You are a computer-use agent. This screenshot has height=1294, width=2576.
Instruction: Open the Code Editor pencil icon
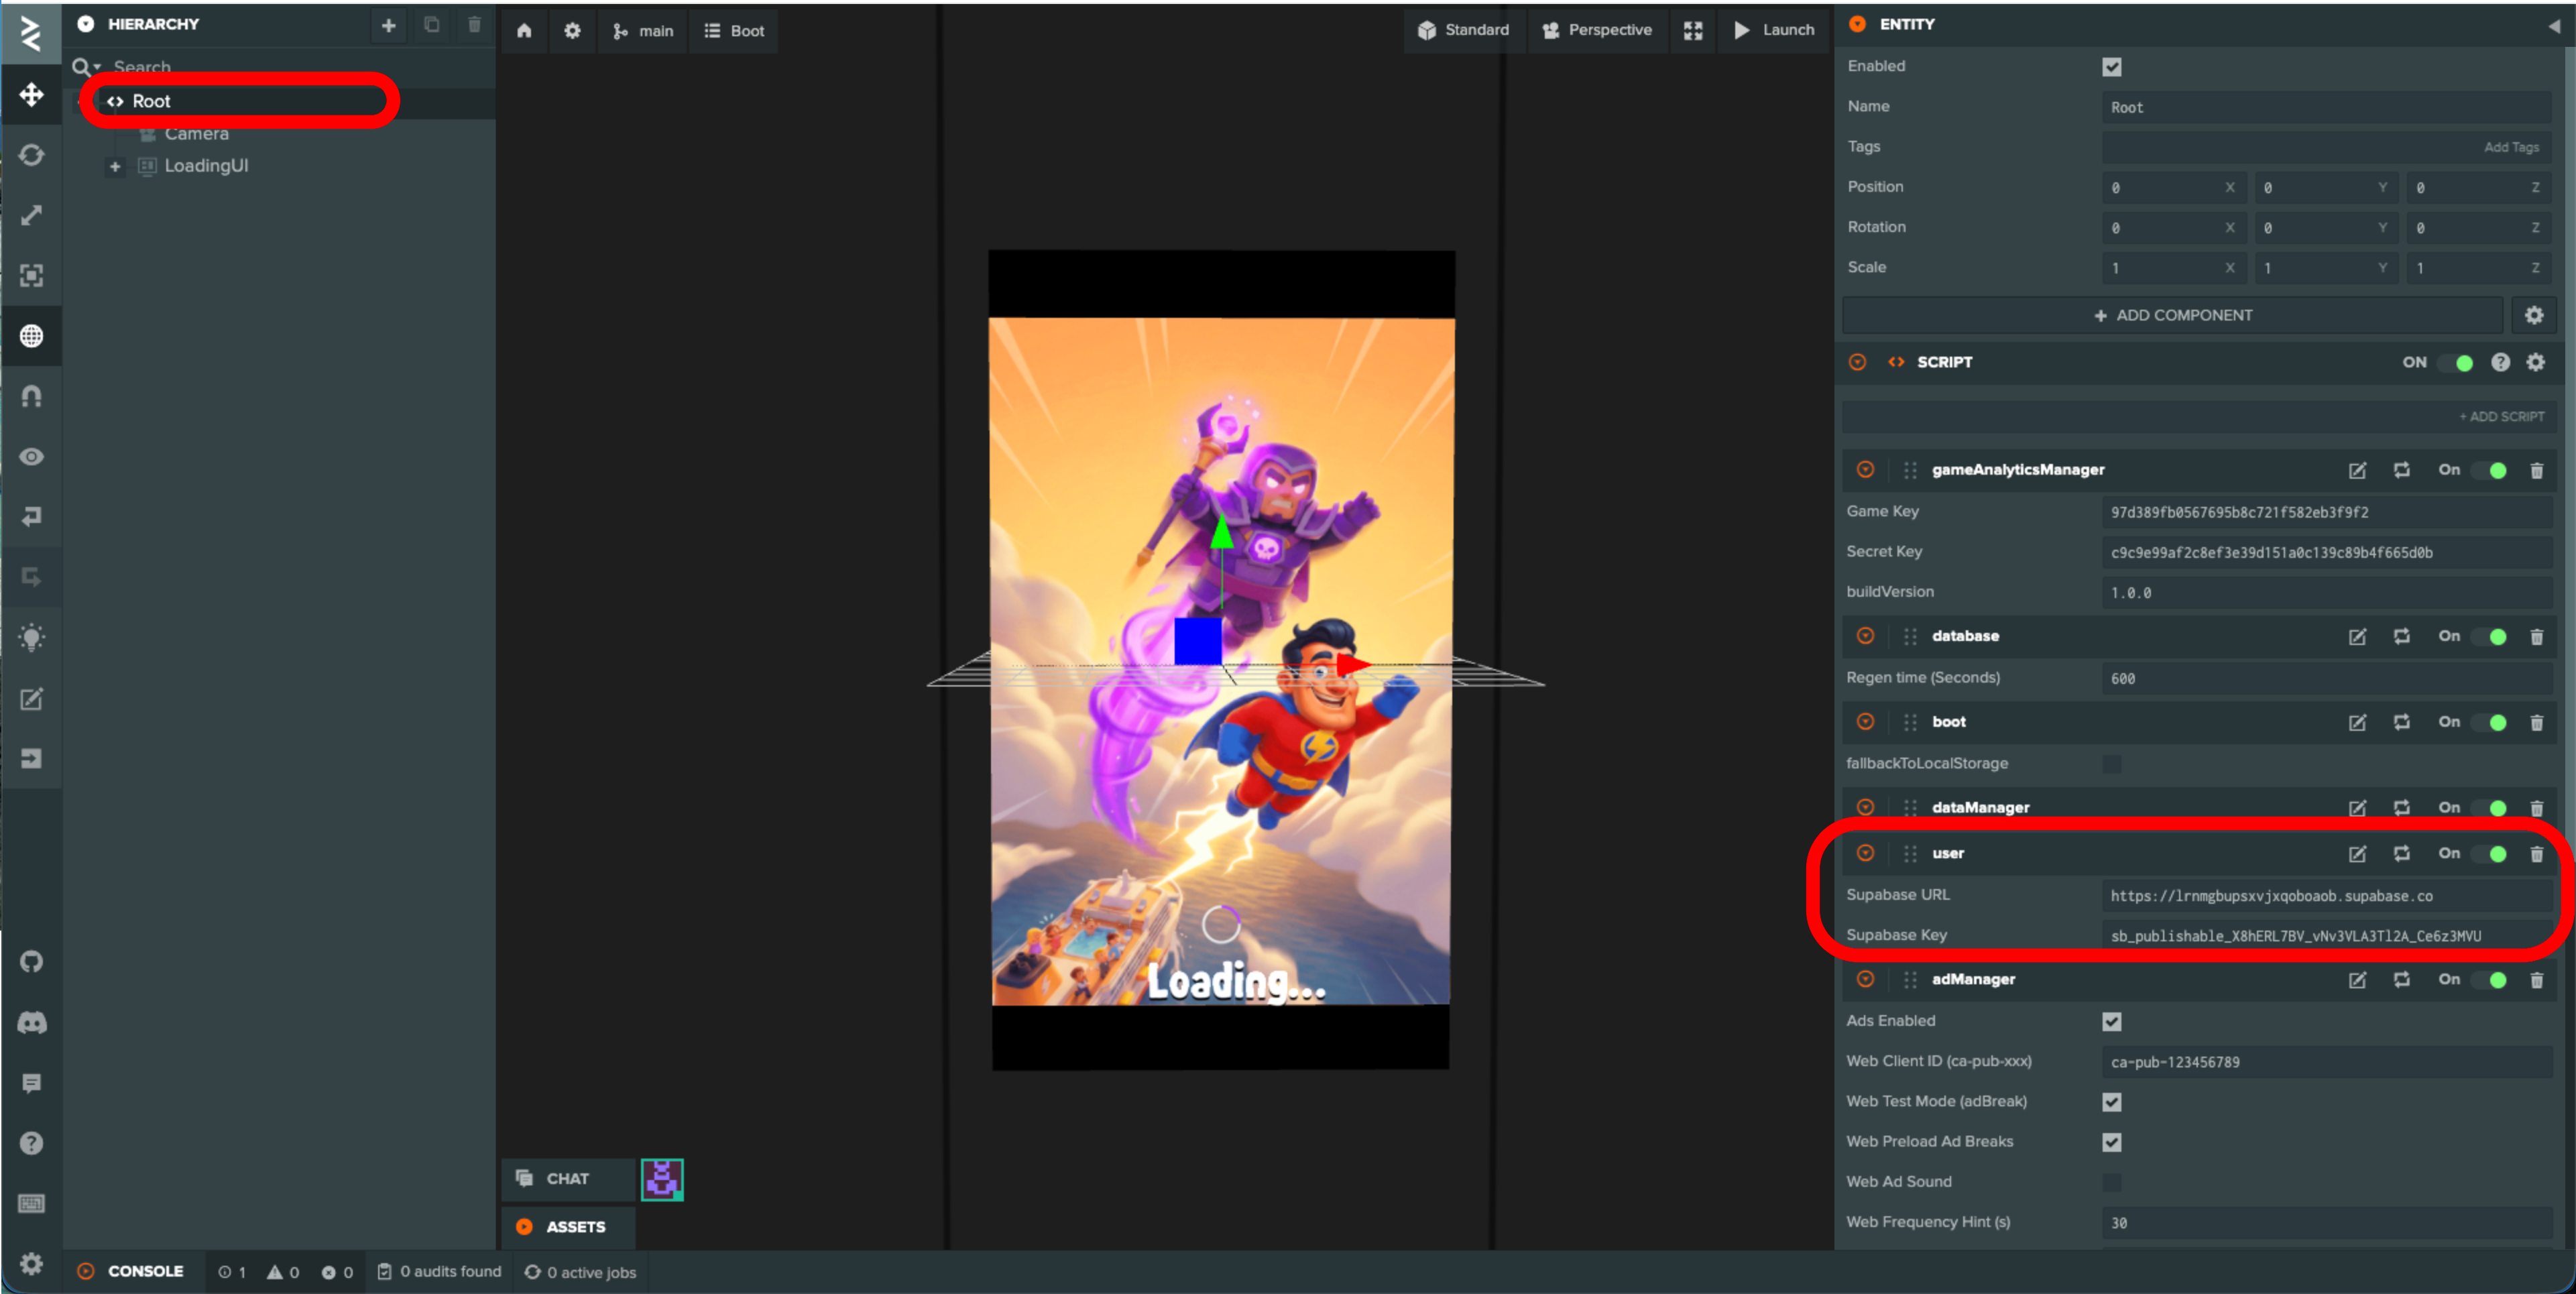point(31,699)
